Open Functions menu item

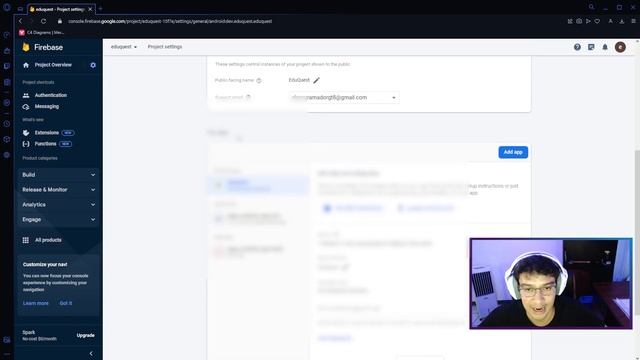(45, 144)
